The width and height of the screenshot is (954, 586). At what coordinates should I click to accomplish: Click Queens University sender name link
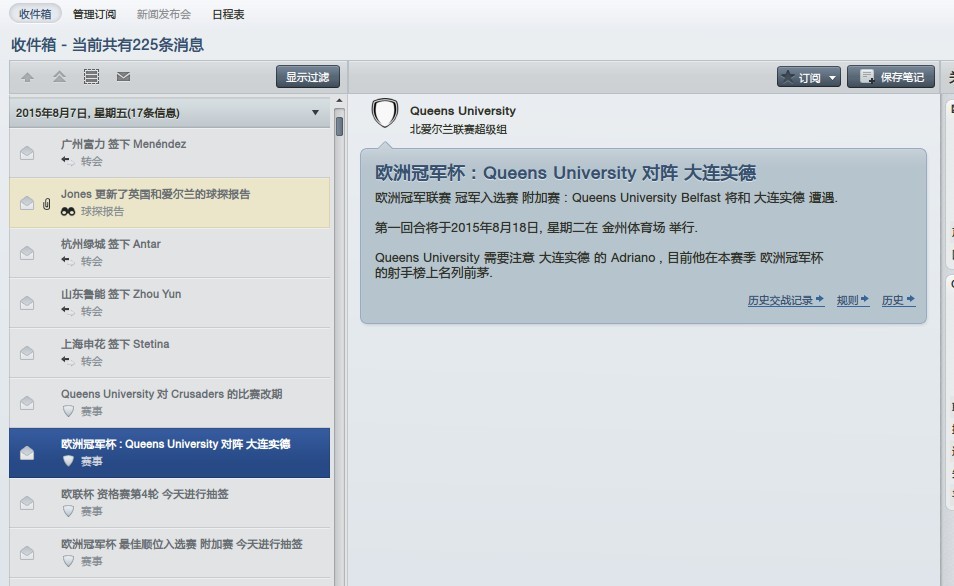click(462, 111)
